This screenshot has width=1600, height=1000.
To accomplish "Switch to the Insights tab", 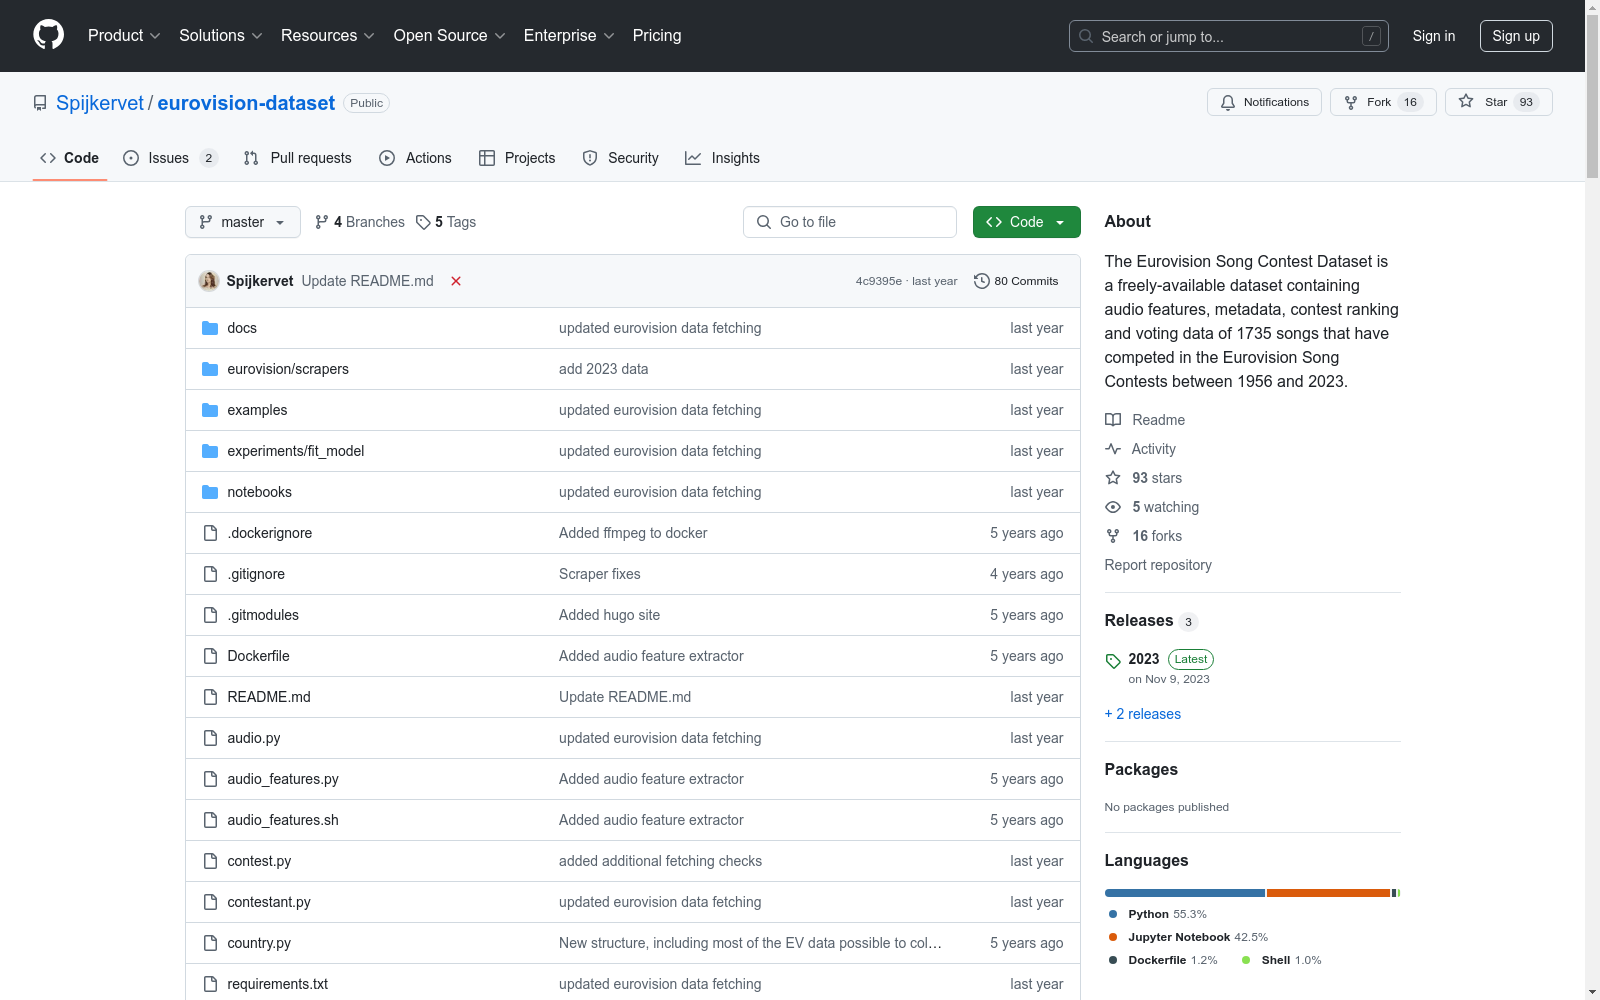I will 722,158.
